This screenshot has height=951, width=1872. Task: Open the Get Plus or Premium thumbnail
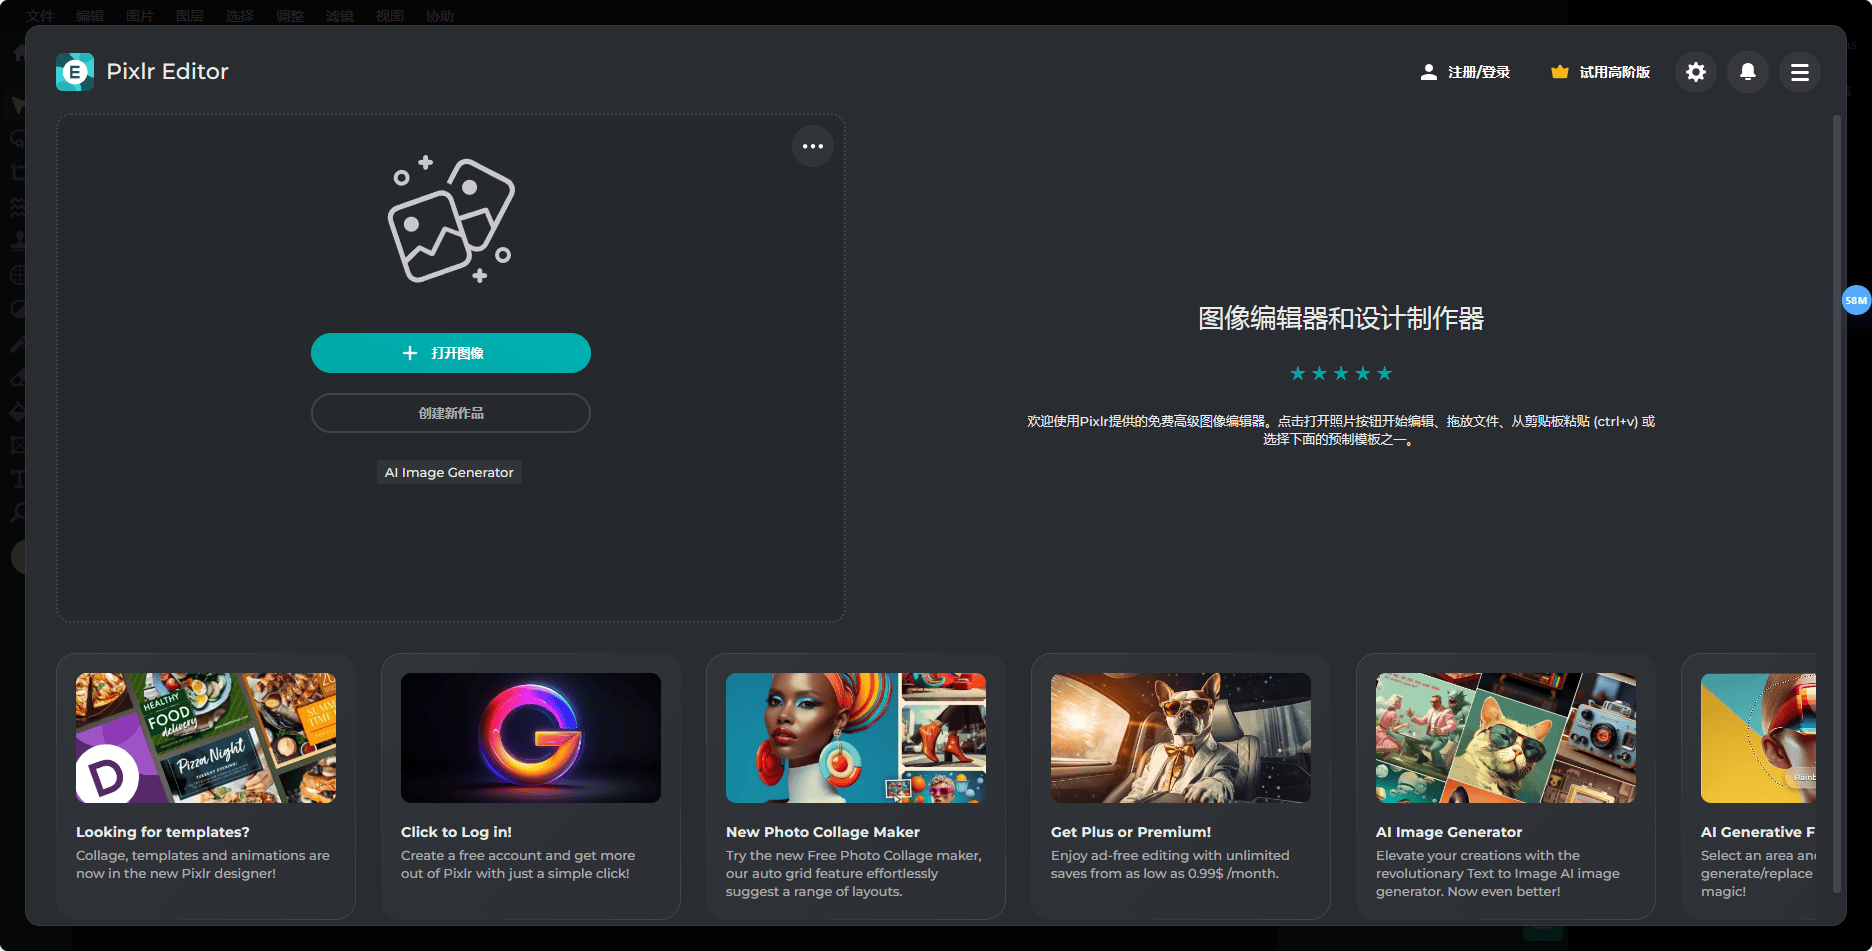(x=1181, y=738)
